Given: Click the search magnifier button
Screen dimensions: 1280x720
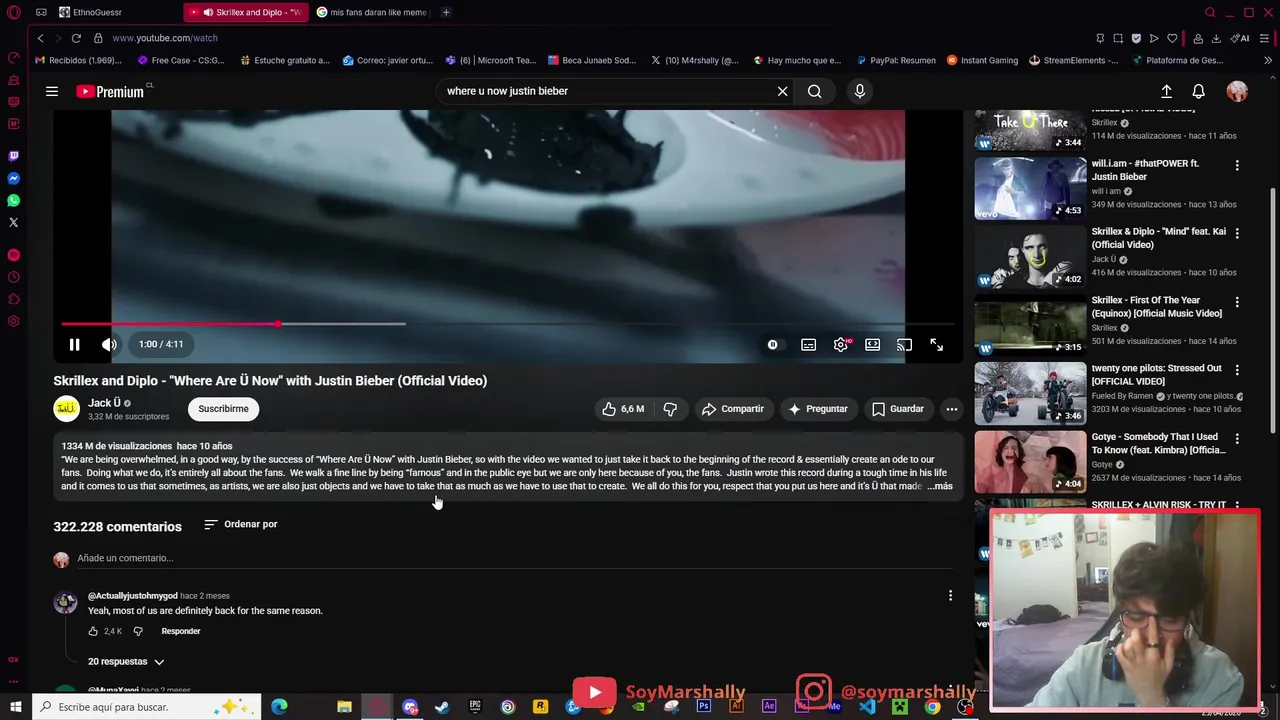Looking at the screenshot, I should (815, 91).
